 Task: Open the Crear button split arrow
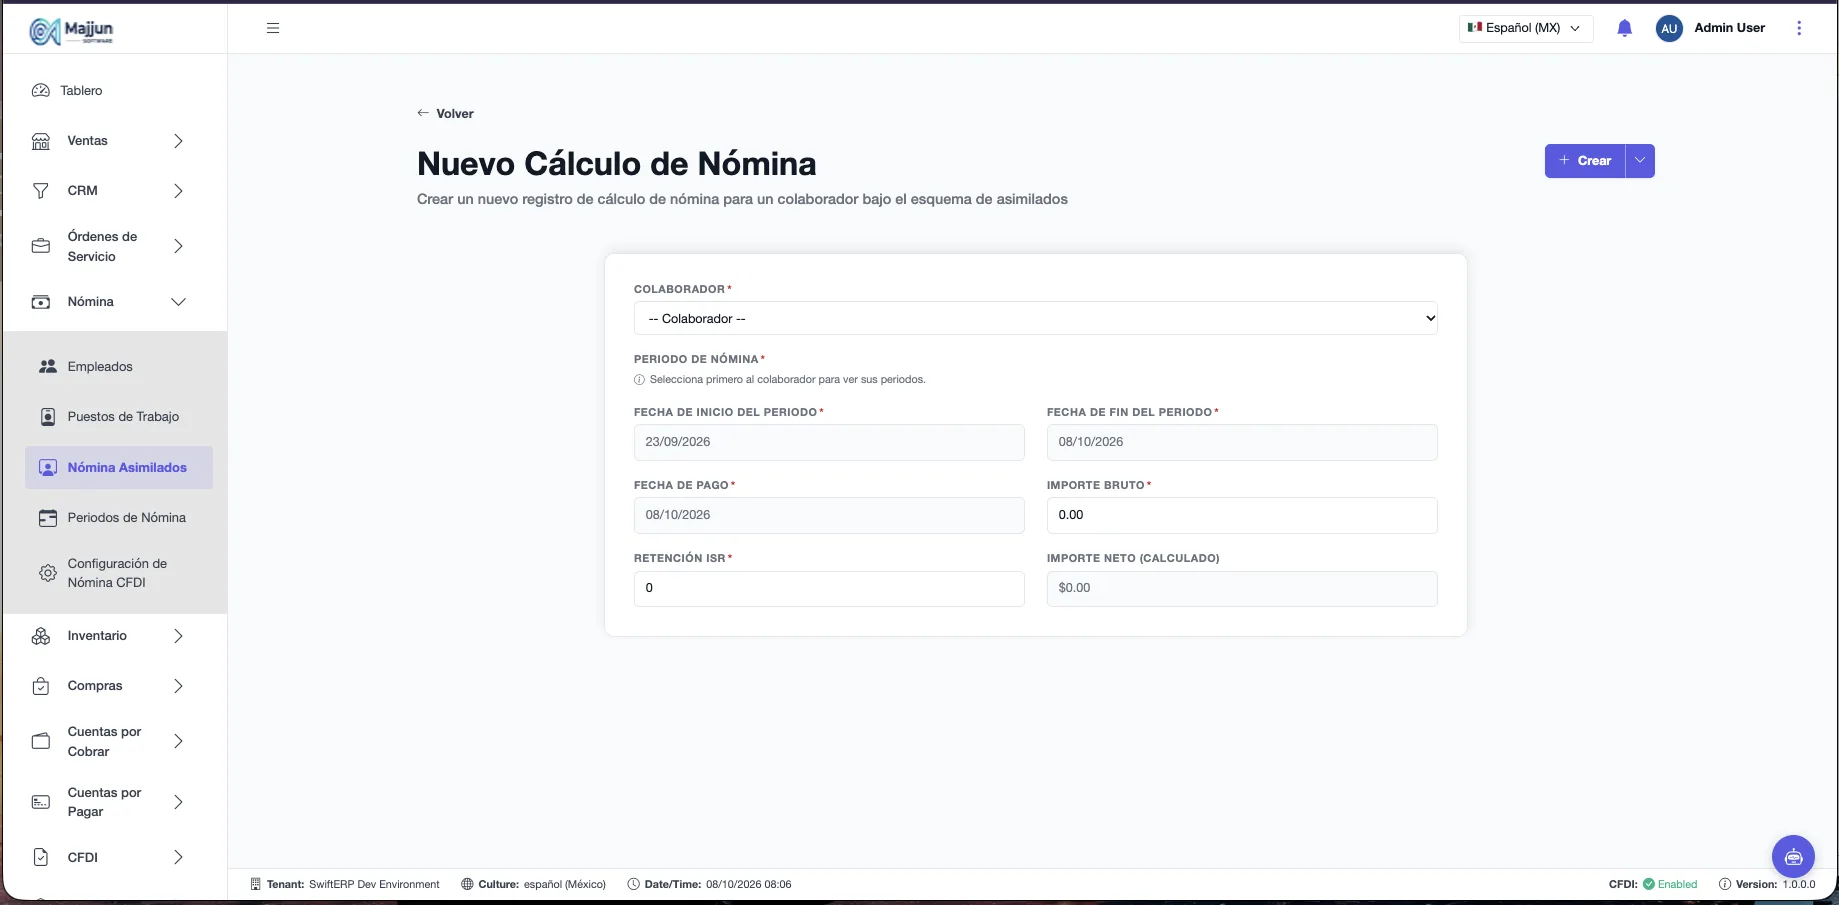1640,161
